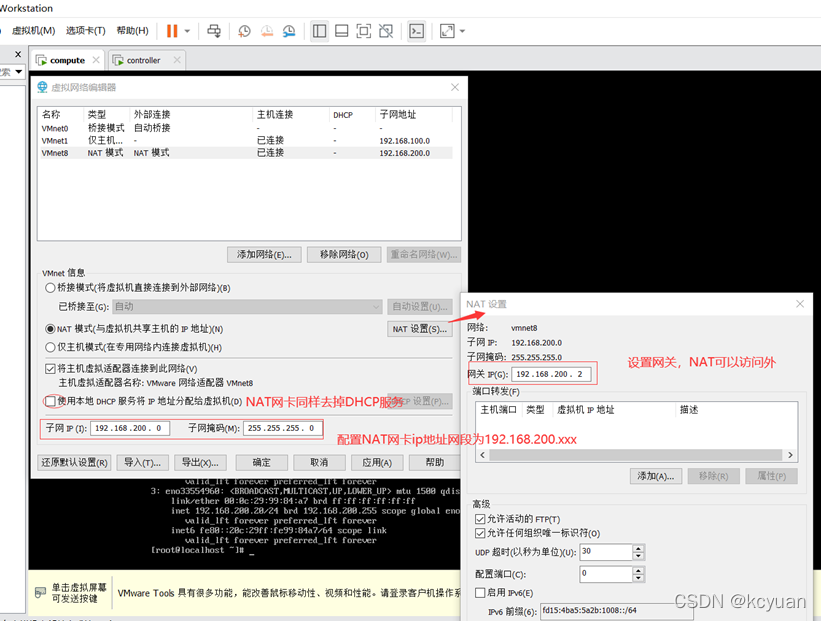Click the UDP 超时 value field
The height and width of the screenshot is (621, 821).
click(606, 552)
